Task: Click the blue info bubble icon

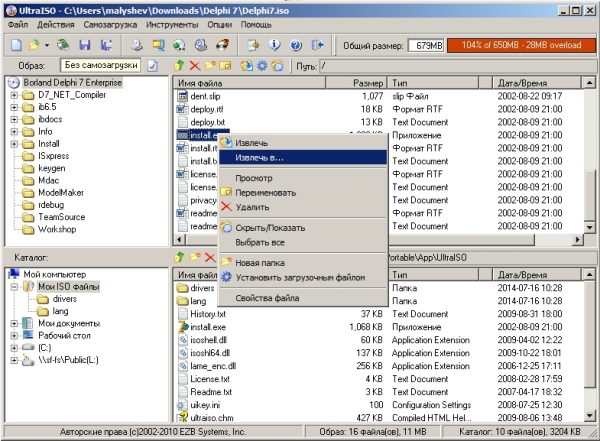Action: (x=274, y=45)
